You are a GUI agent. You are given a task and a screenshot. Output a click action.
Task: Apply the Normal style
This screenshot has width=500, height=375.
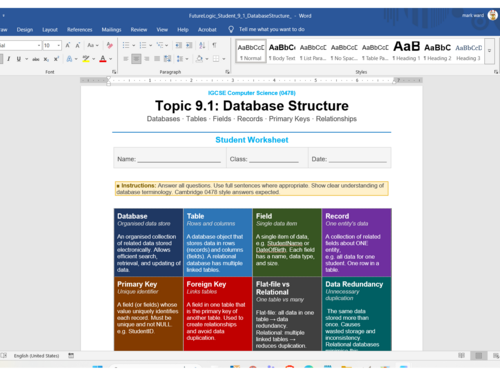click(x=251, y=51)
